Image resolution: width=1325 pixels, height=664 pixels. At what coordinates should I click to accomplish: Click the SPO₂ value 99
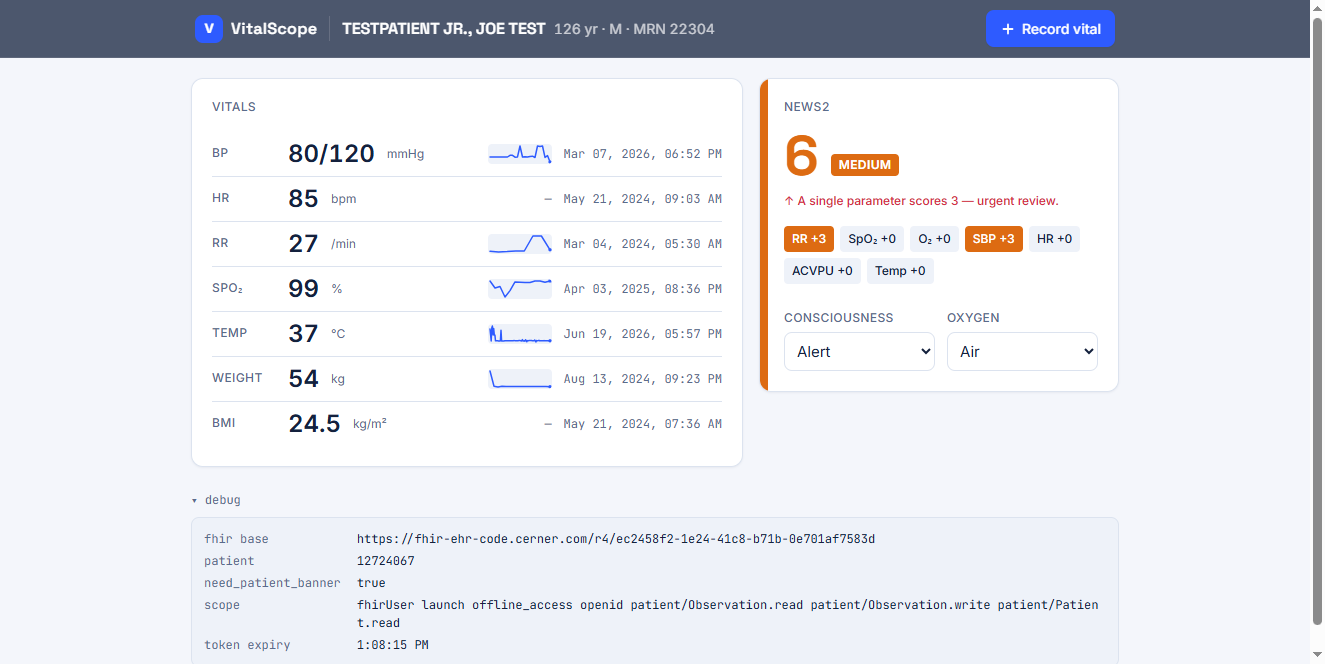tap(303, 289)
